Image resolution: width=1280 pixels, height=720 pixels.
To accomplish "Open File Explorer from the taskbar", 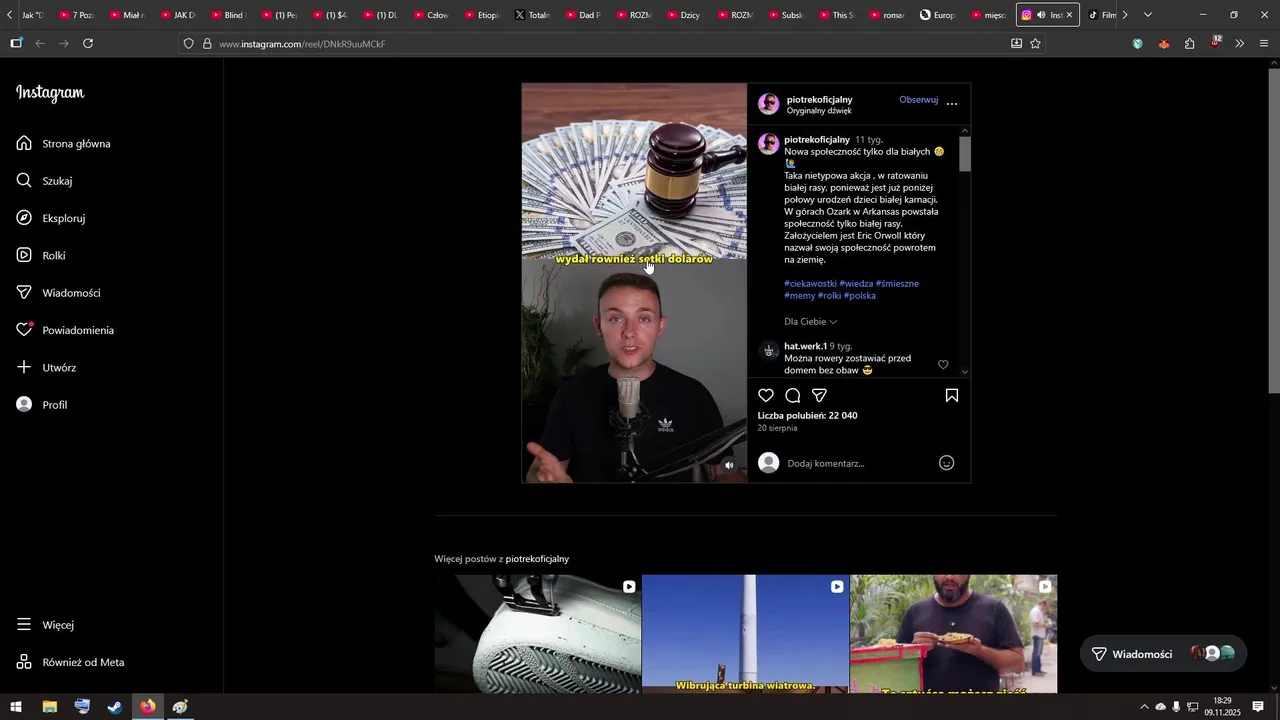I will click(49, 707).
